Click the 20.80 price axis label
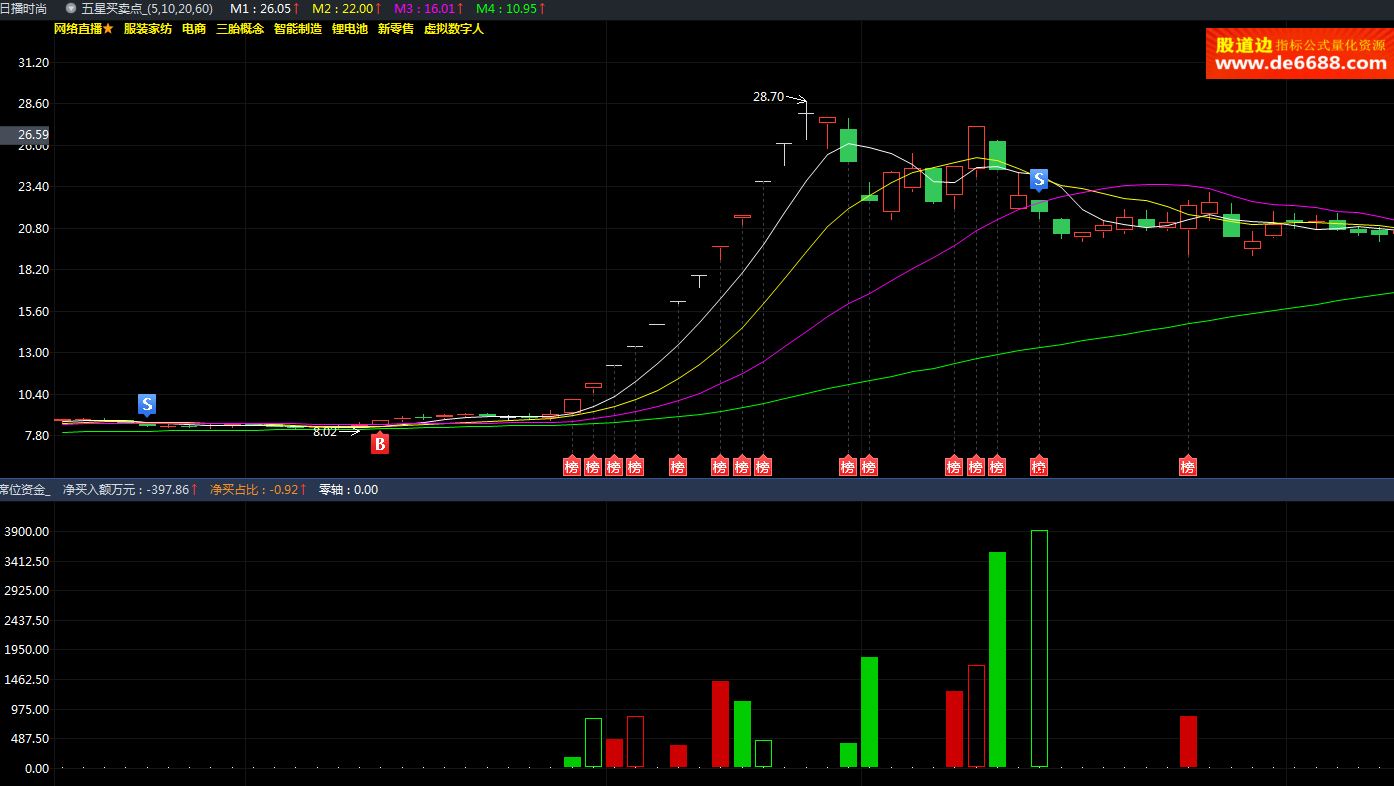This screenshot has width=1394, height=786. coord(34,228)
